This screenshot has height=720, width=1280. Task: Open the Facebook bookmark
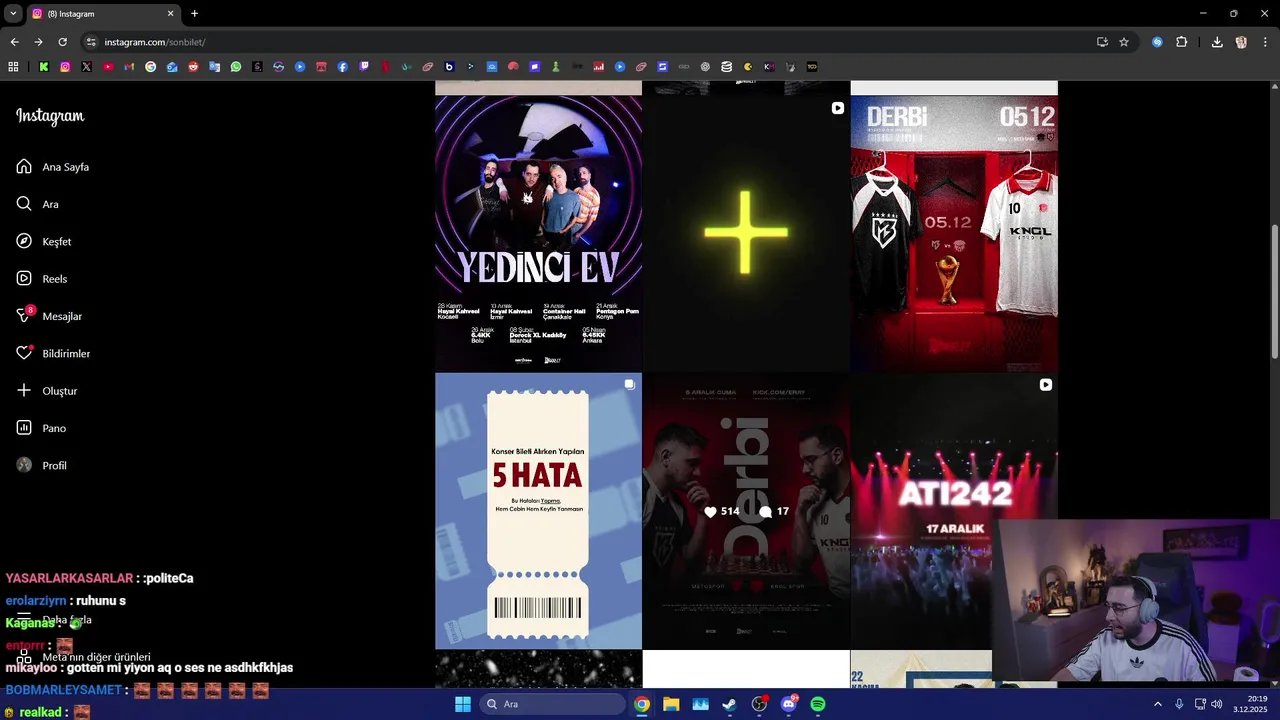(x=342, y=67)
